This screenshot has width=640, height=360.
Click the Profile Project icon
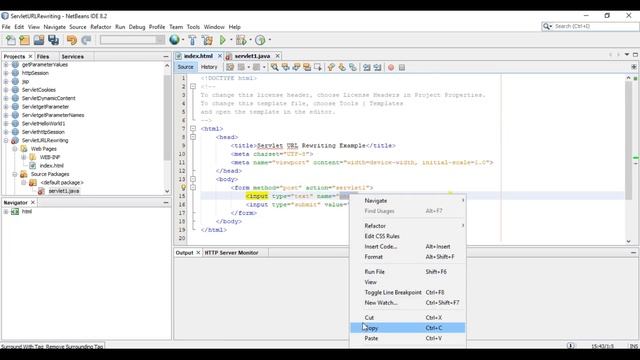point(260,40)
